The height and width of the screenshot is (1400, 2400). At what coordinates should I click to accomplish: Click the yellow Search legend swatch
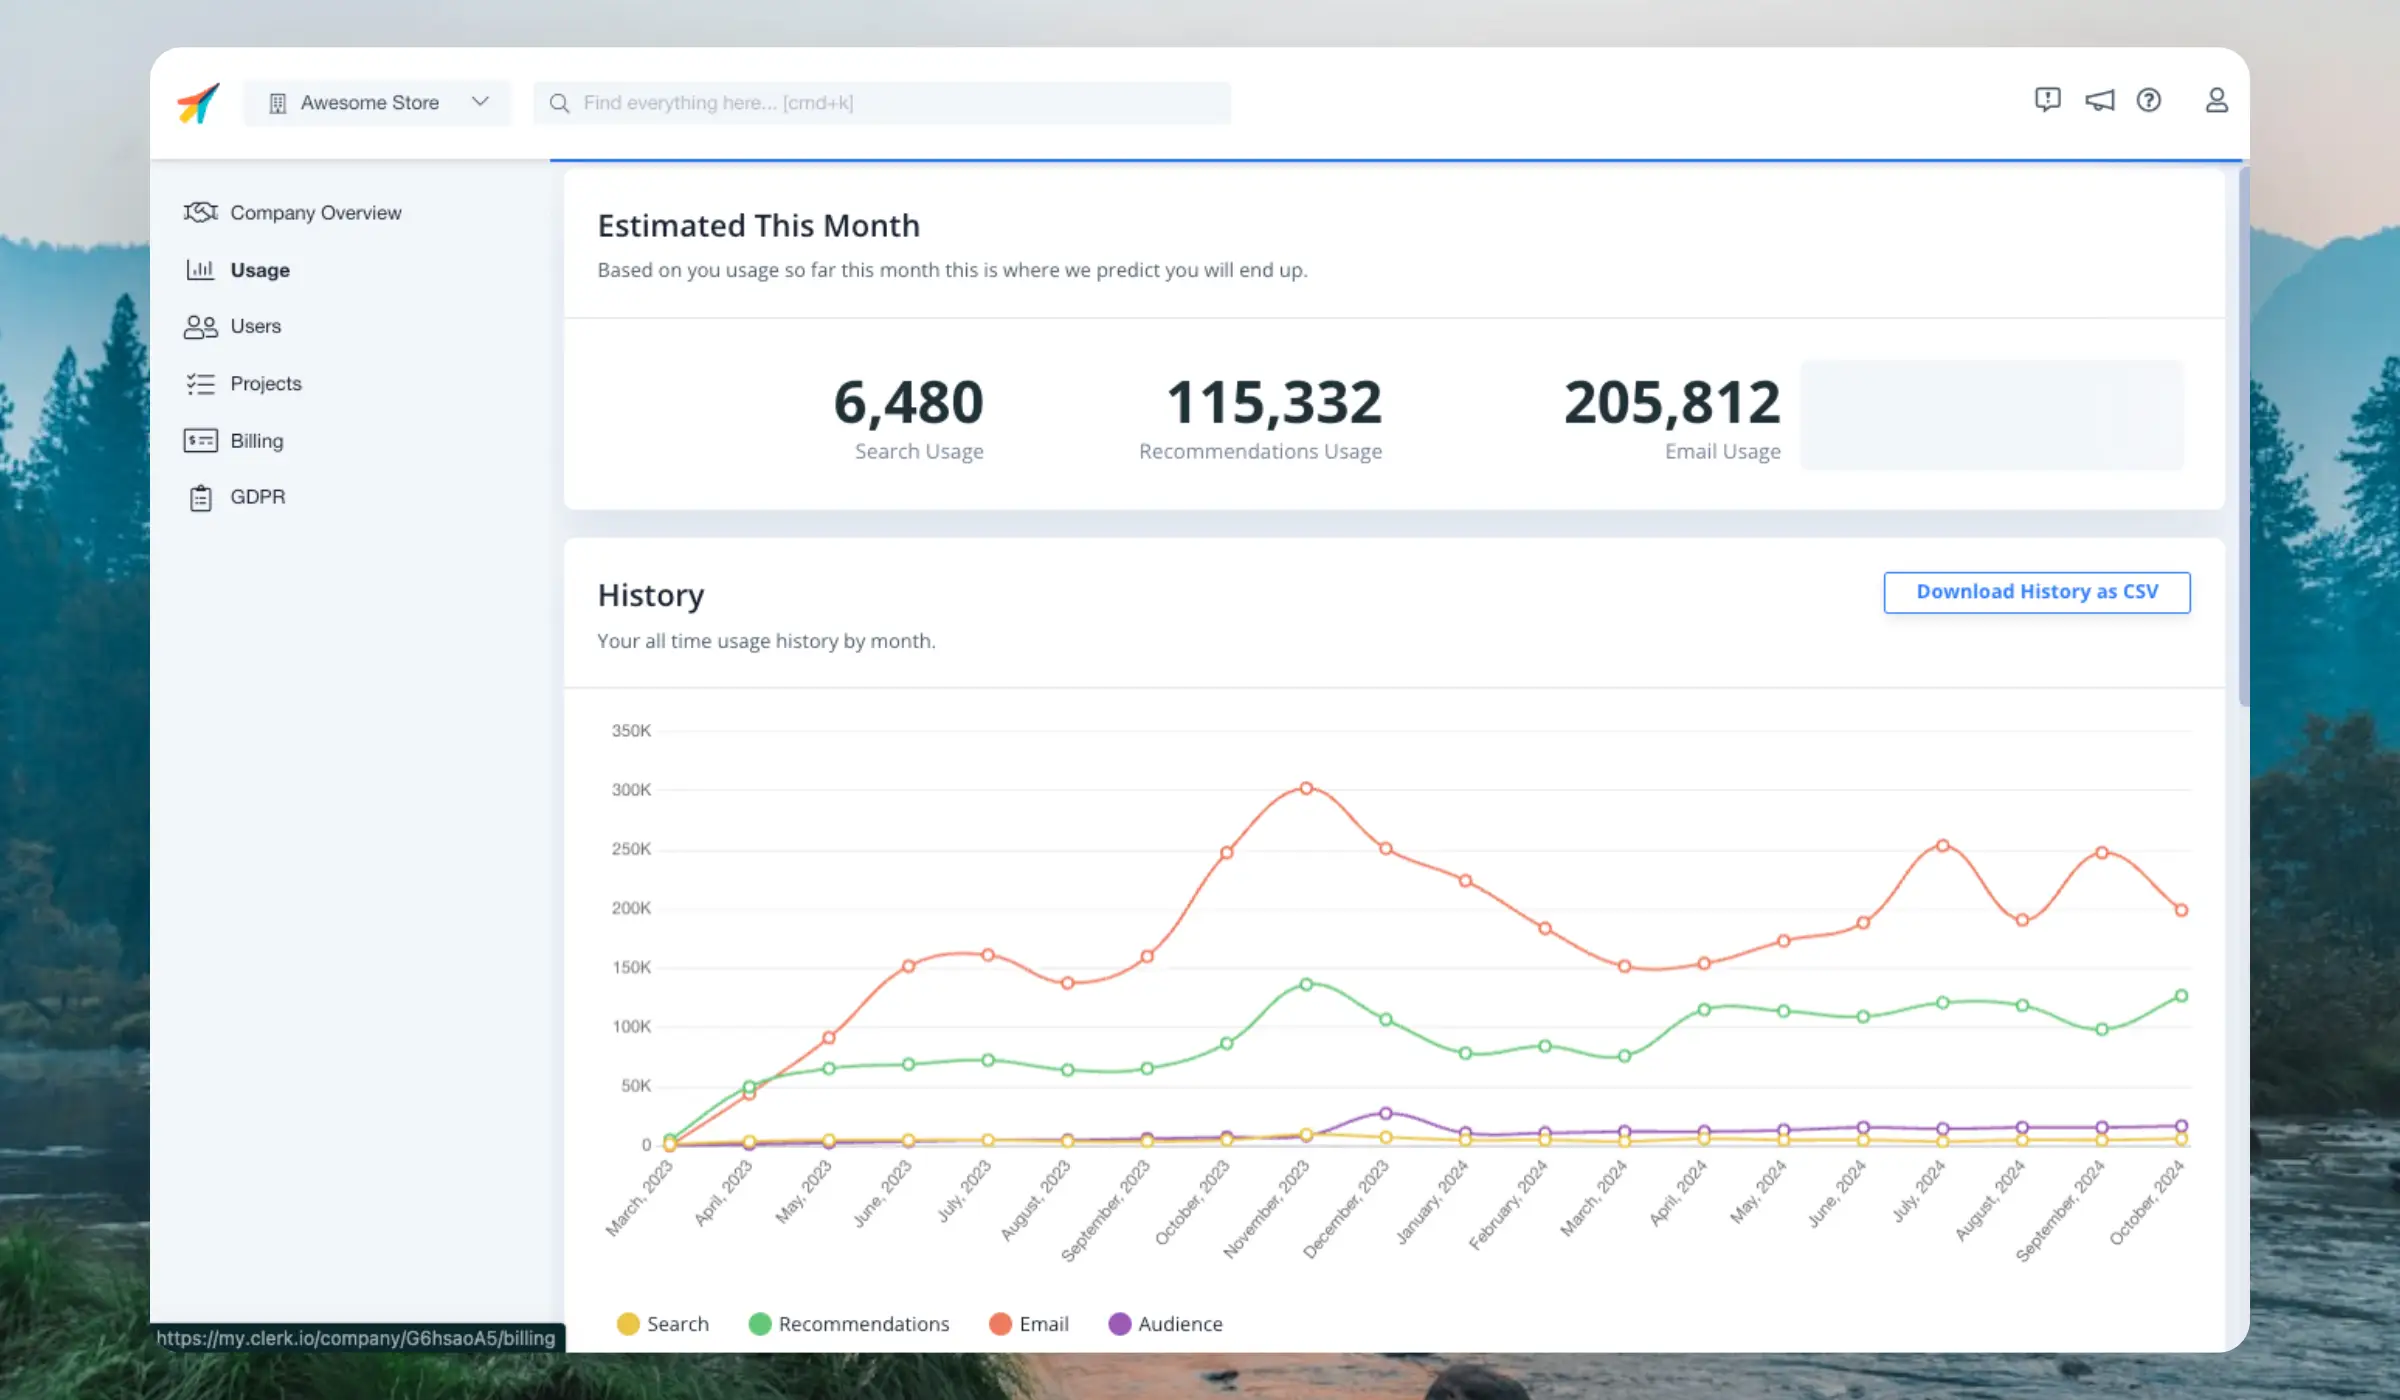pyautogui.click(x=628, y=1324)
